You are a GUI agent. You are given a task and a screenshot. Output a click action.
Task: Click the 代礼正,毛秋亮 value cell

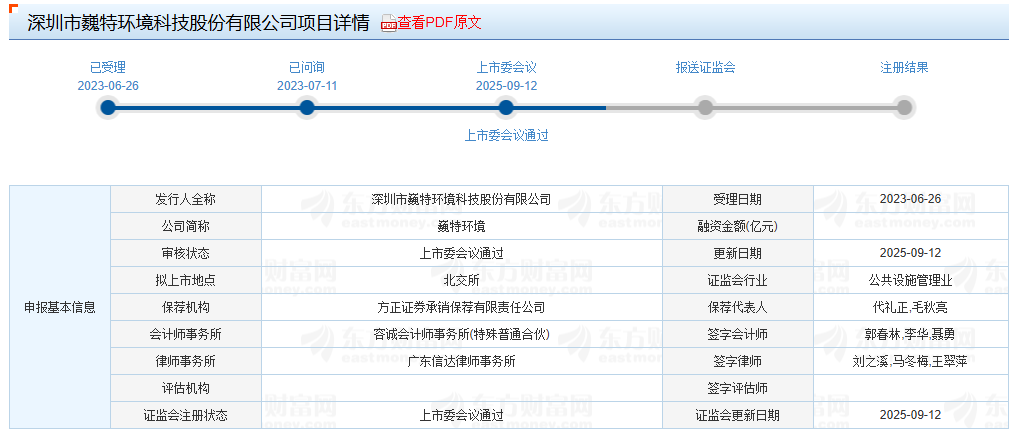pos(910,307)
